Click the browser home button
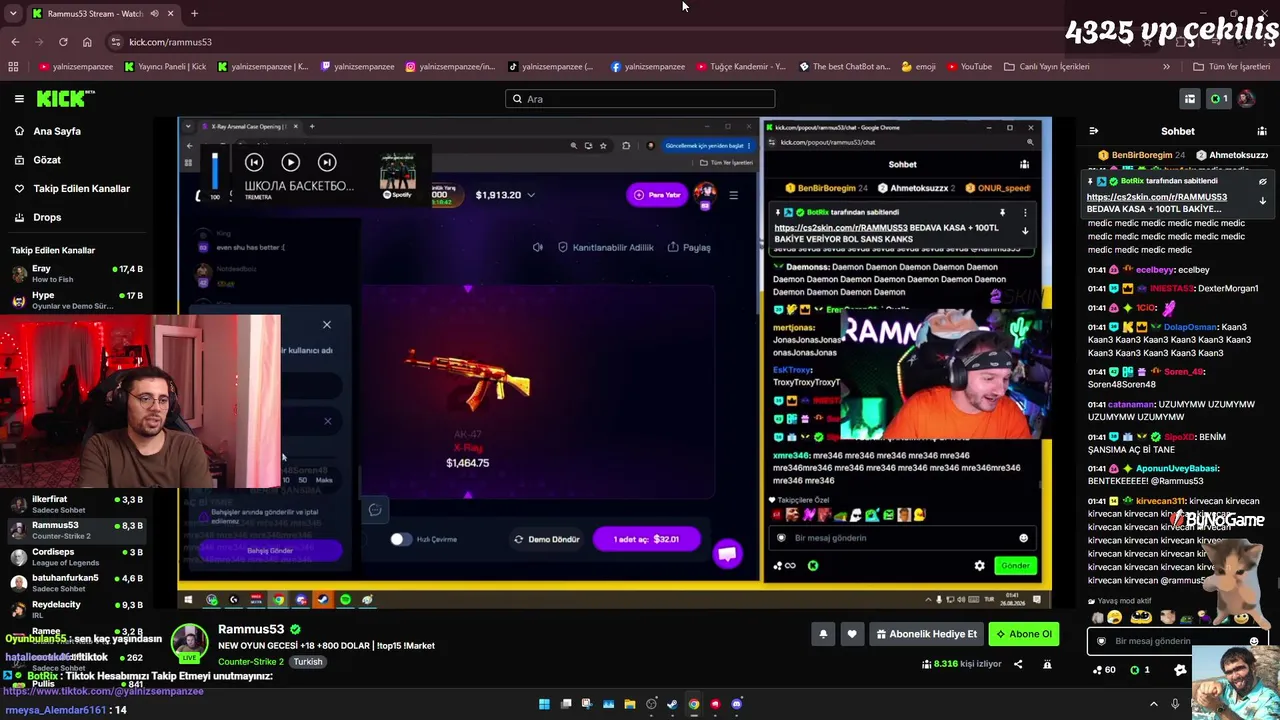This screenshot has width=1280, height=720. click(87, 42)
